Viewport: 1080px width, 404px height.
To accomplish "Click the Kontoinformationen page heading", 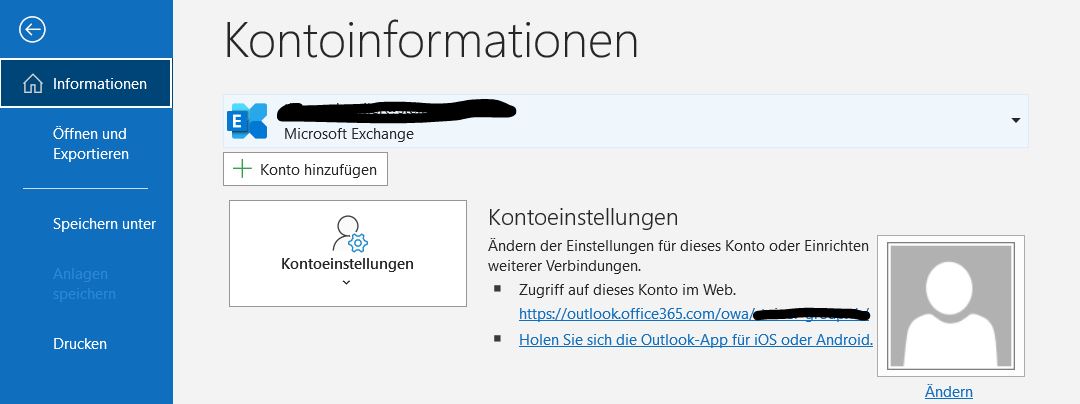I will (431, 40).
